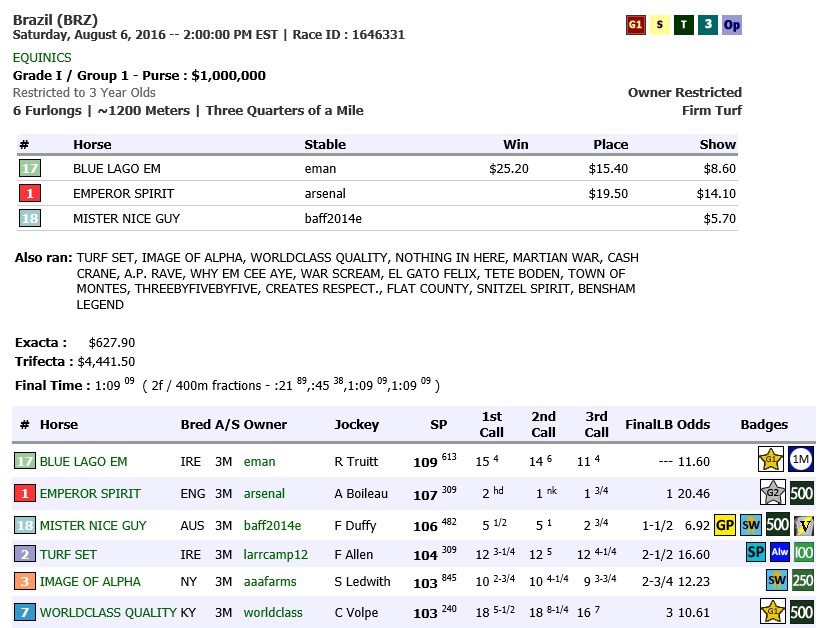Click the G2 star badge for Emperor Spirit
The width and height of the screenshot is (839, 628).
coord(773,492)
